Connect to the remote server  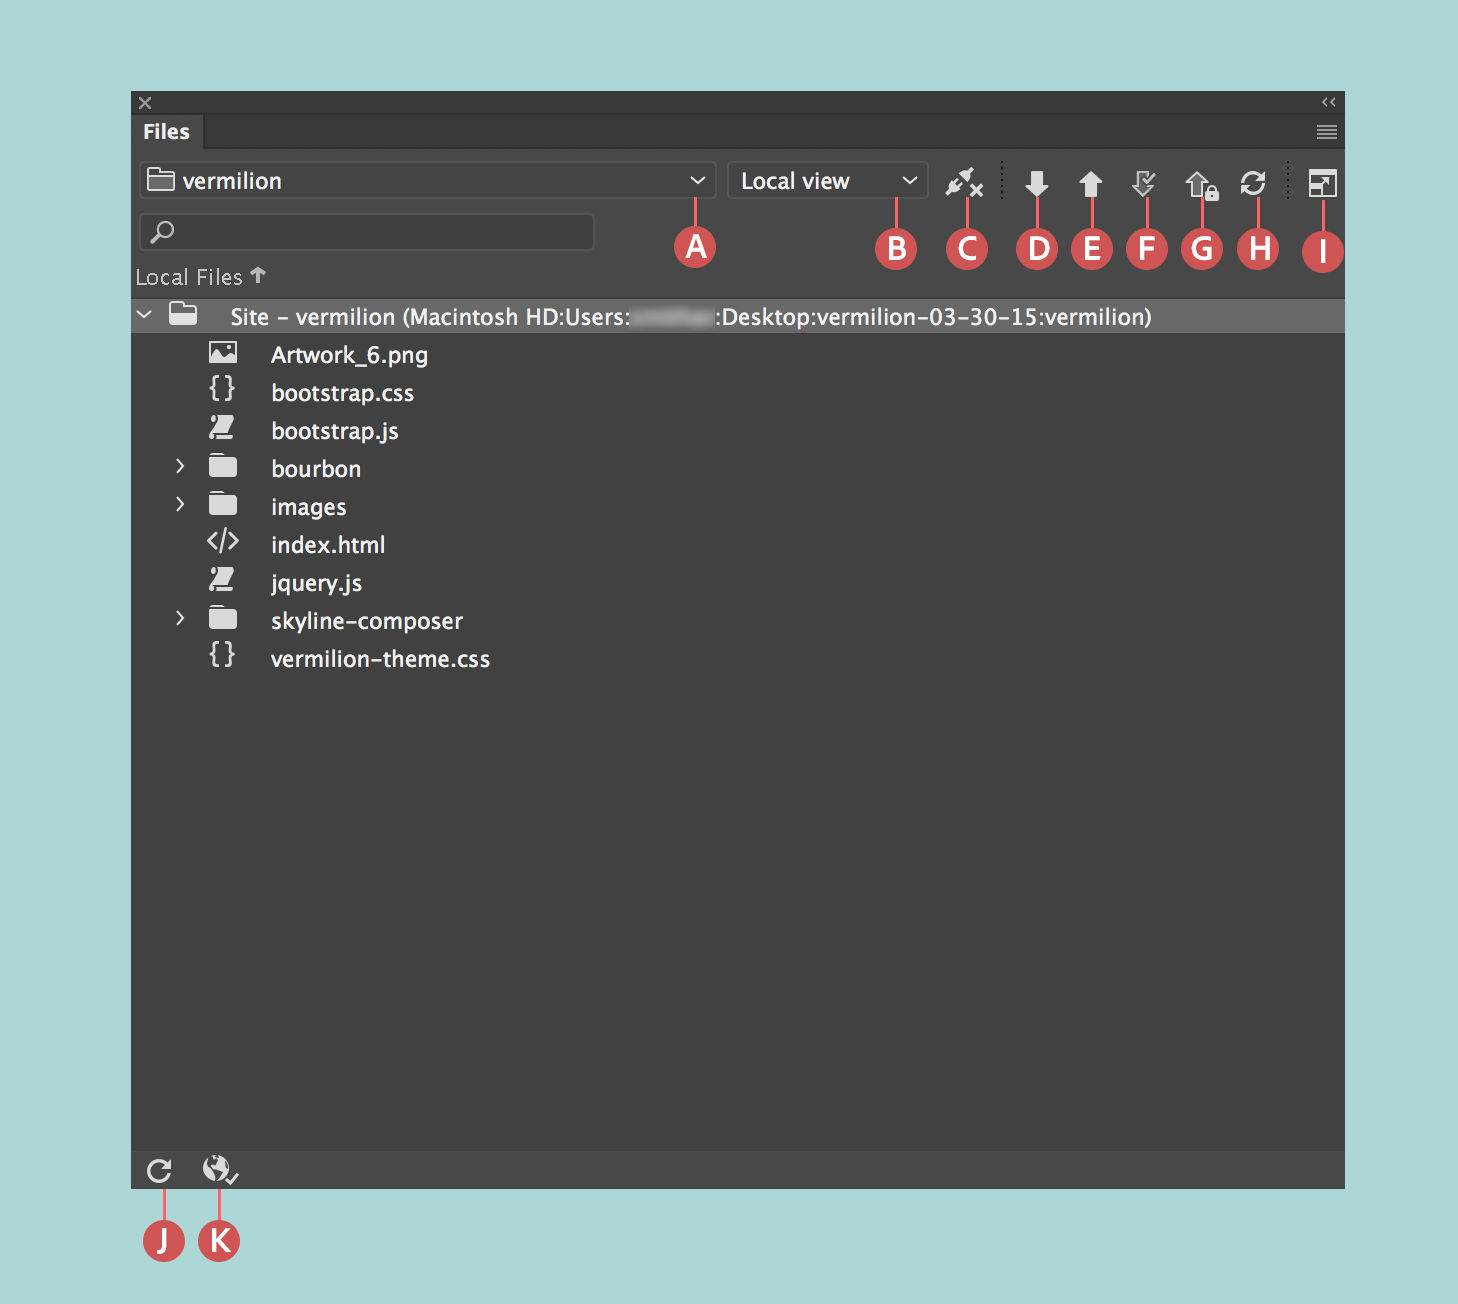tap(965, 183)
